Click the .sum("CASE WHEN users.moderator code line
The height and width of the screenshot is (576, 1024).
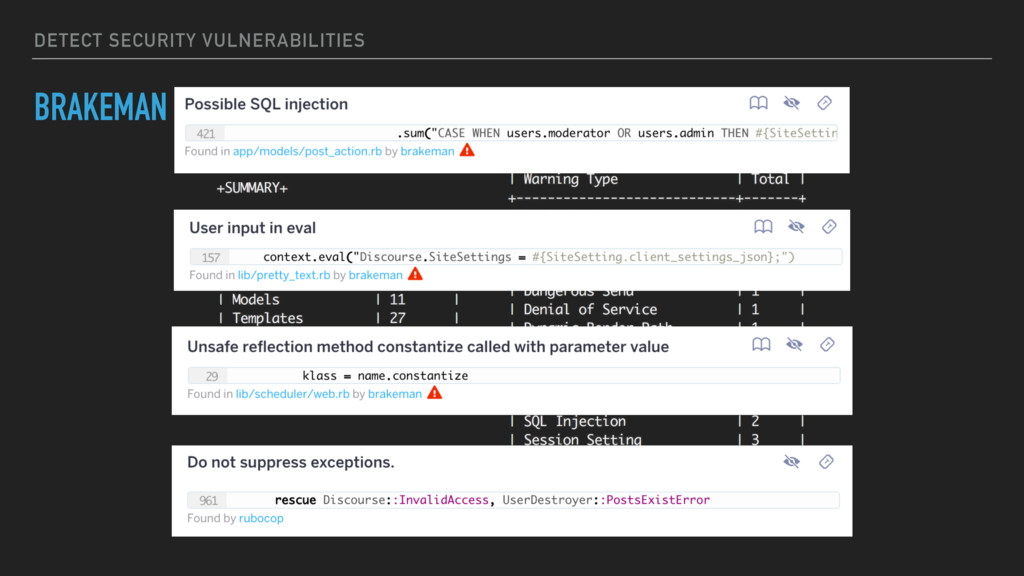(x=616, y=133)
